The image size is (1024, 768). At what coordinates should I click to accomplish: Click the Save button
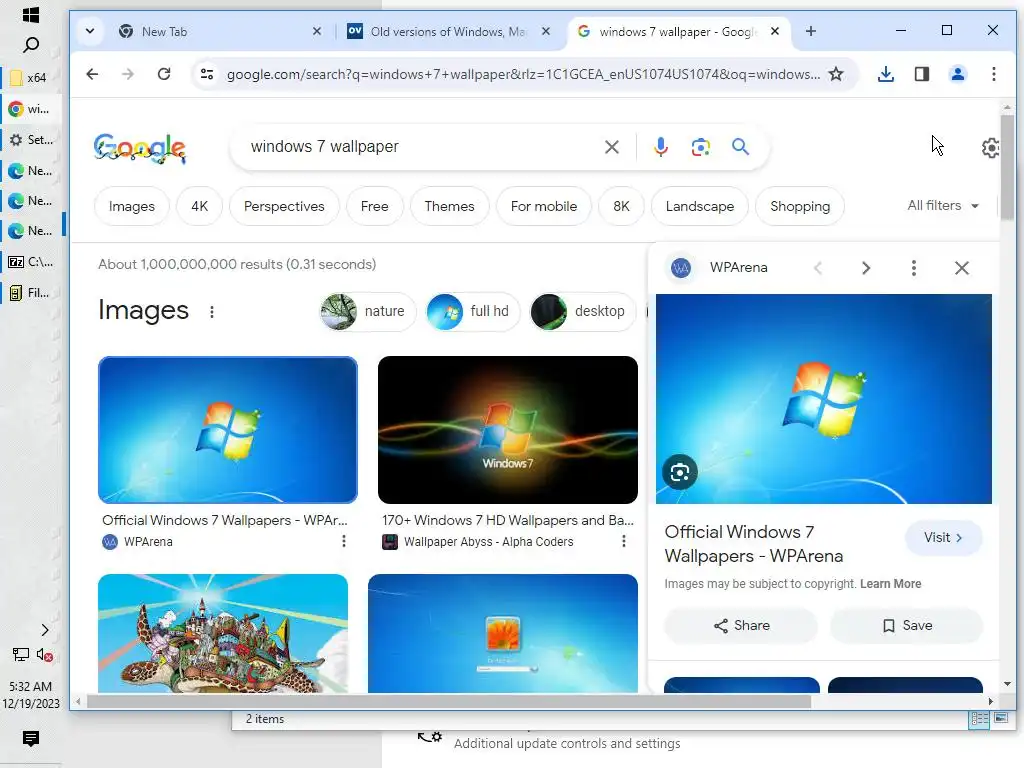coord(906,626)
